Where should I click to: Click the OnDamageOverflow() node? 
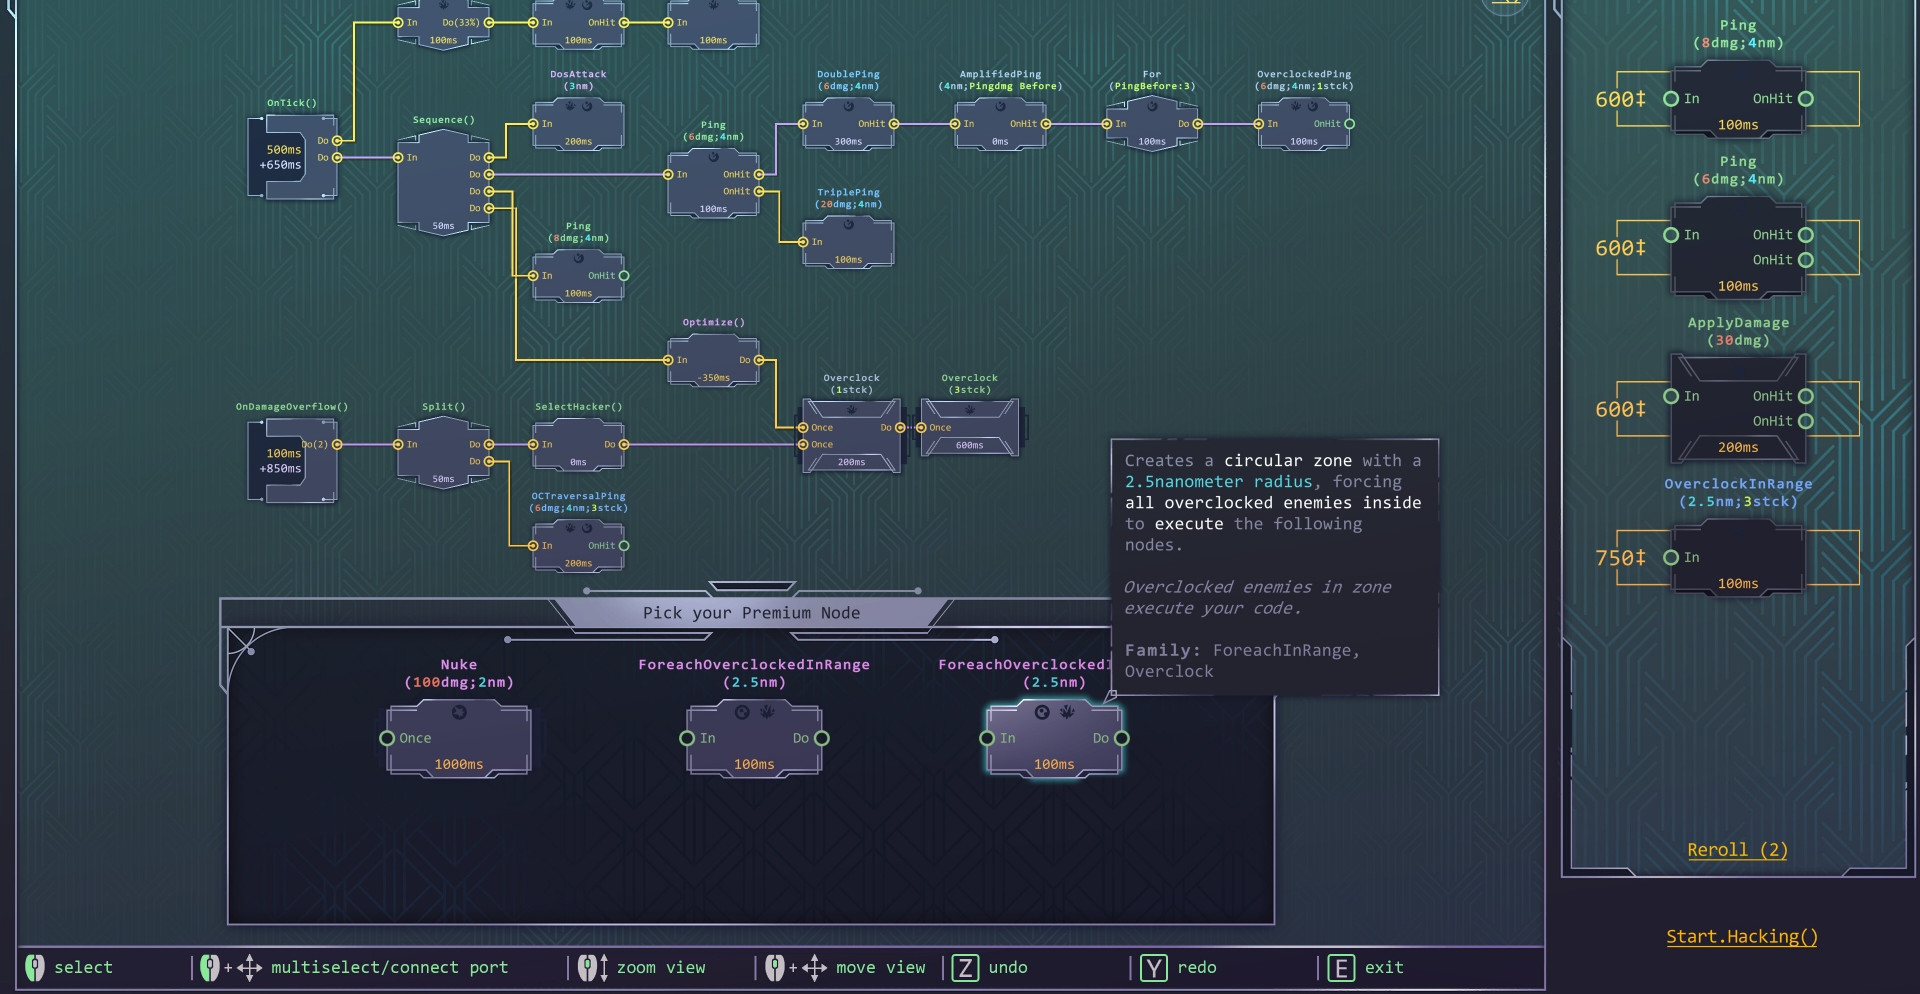coord(292,461)
